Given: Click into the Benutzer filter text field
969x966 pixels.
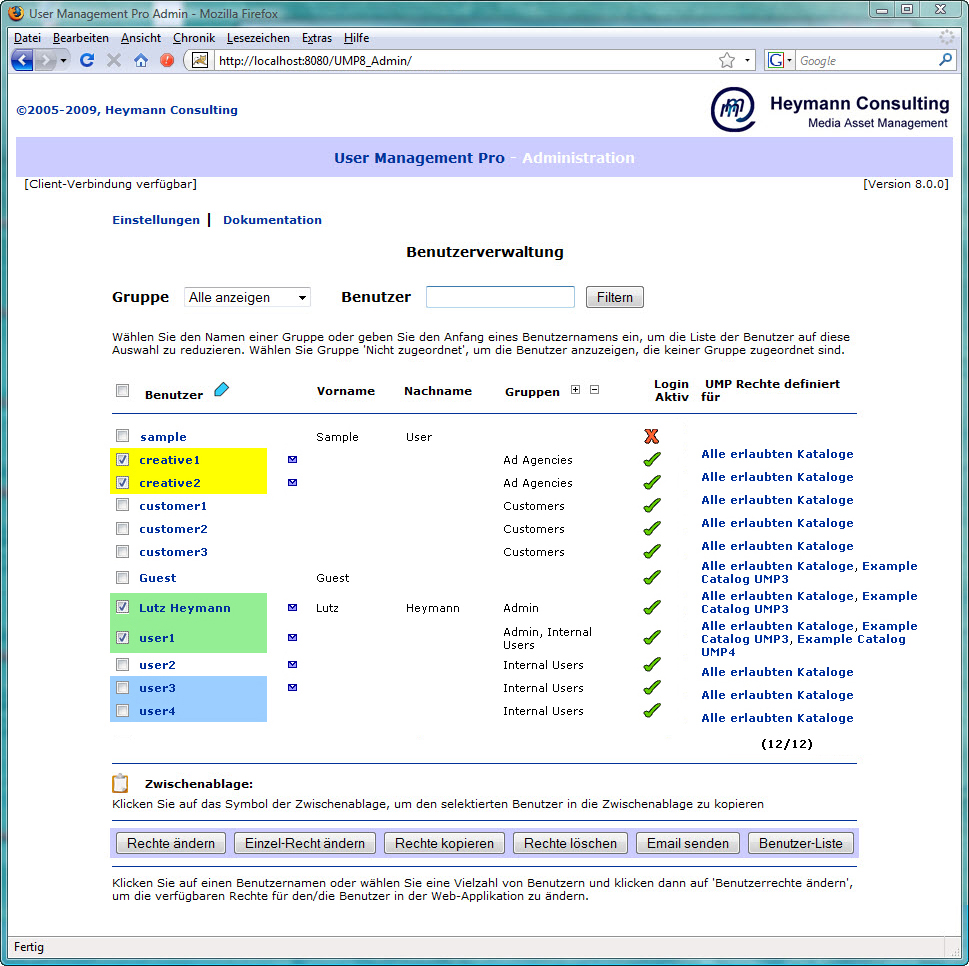Looking at the screenshot, I should coord(501,297).
